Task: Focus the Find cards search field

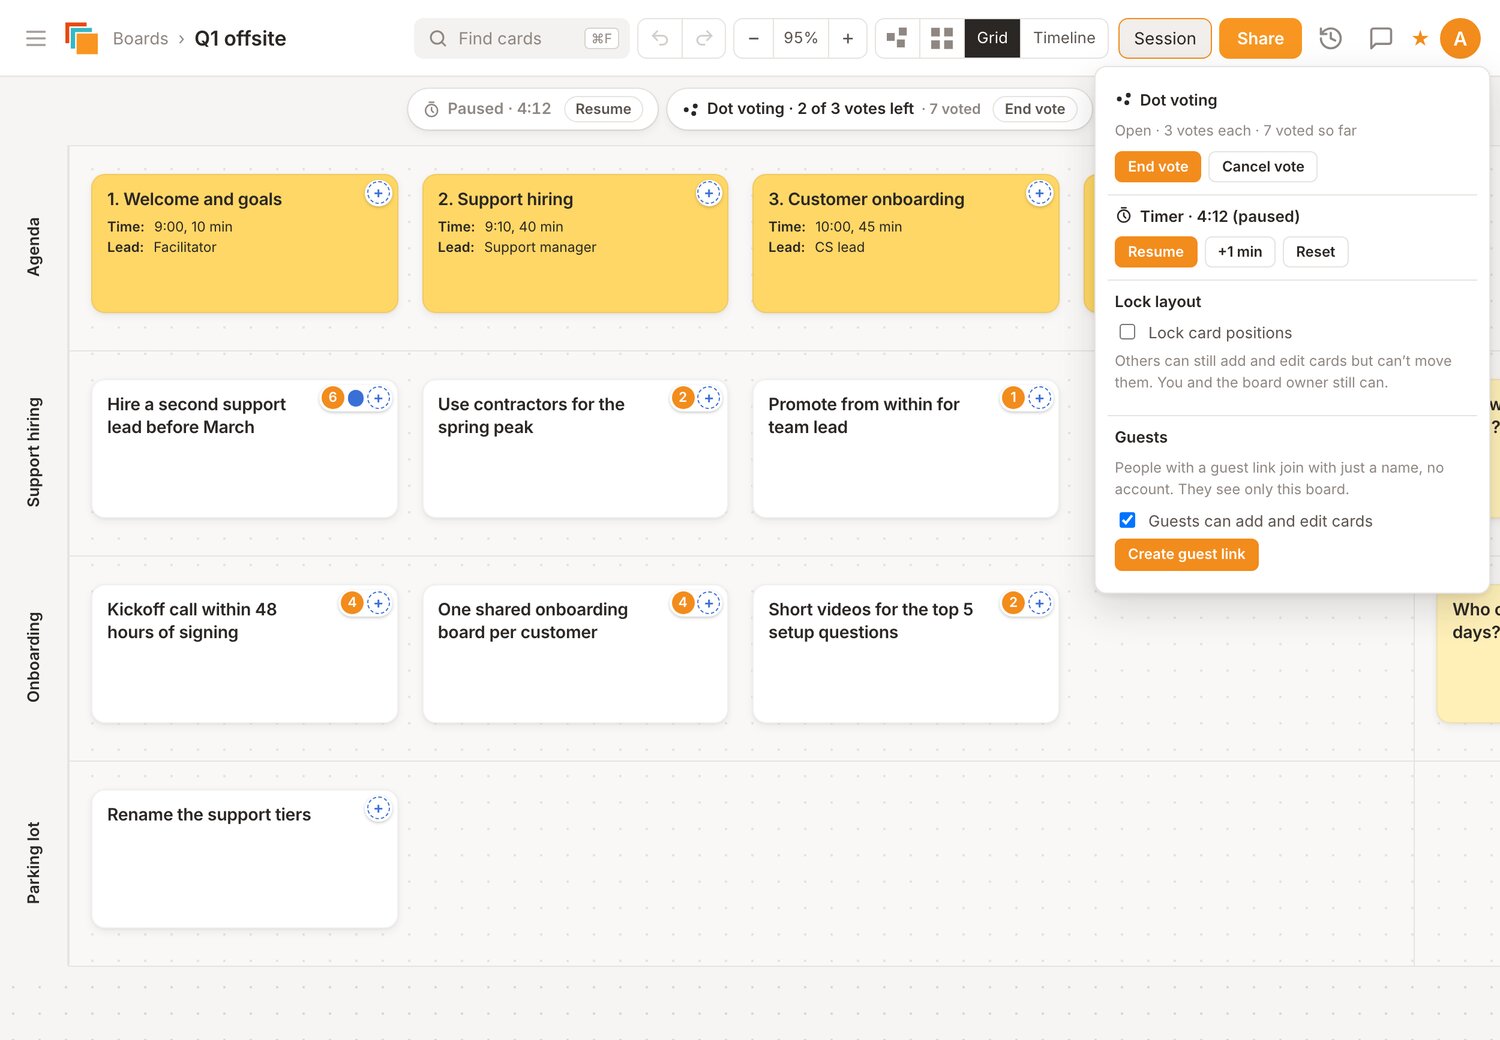Action: [522, 38]
